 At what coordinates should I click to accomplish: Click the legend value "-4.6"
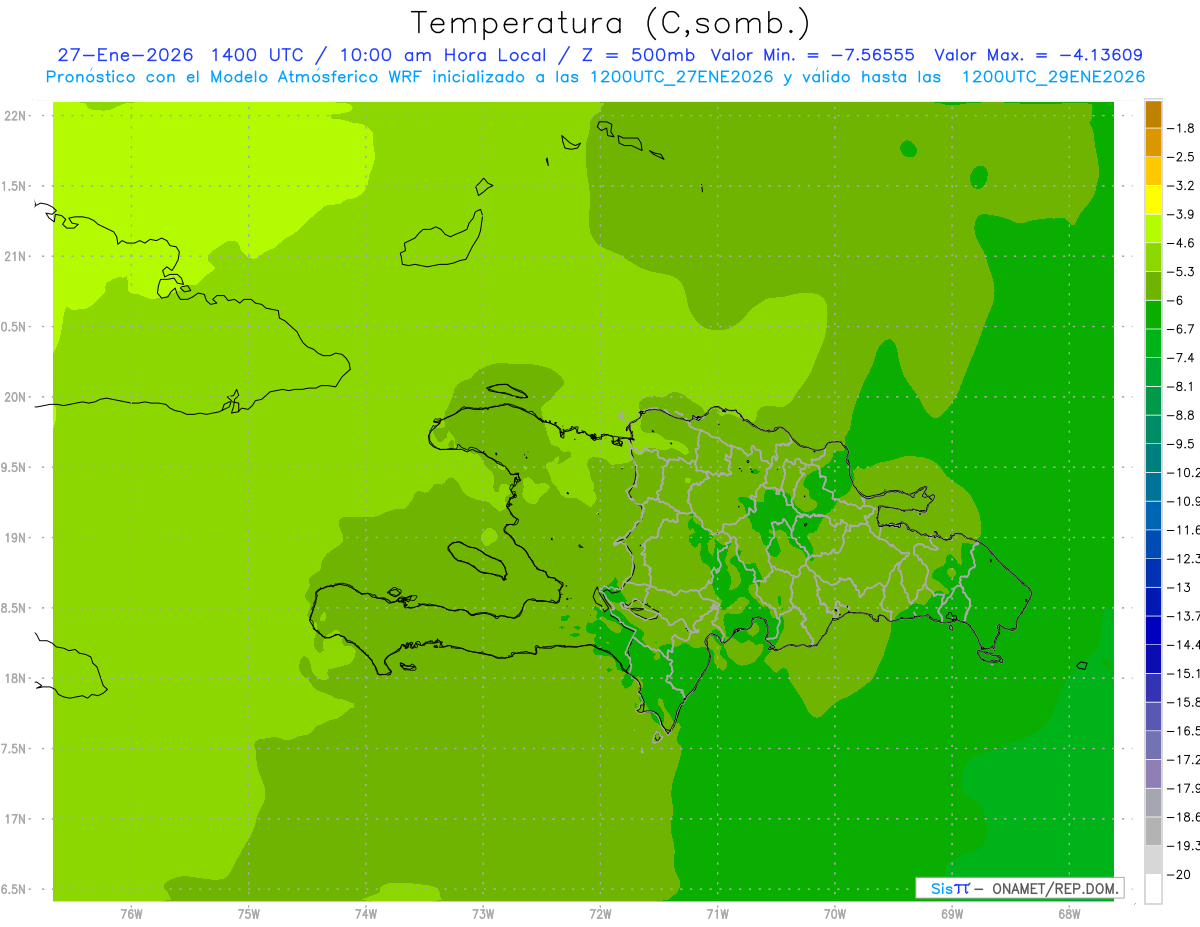pos(1181,243)
